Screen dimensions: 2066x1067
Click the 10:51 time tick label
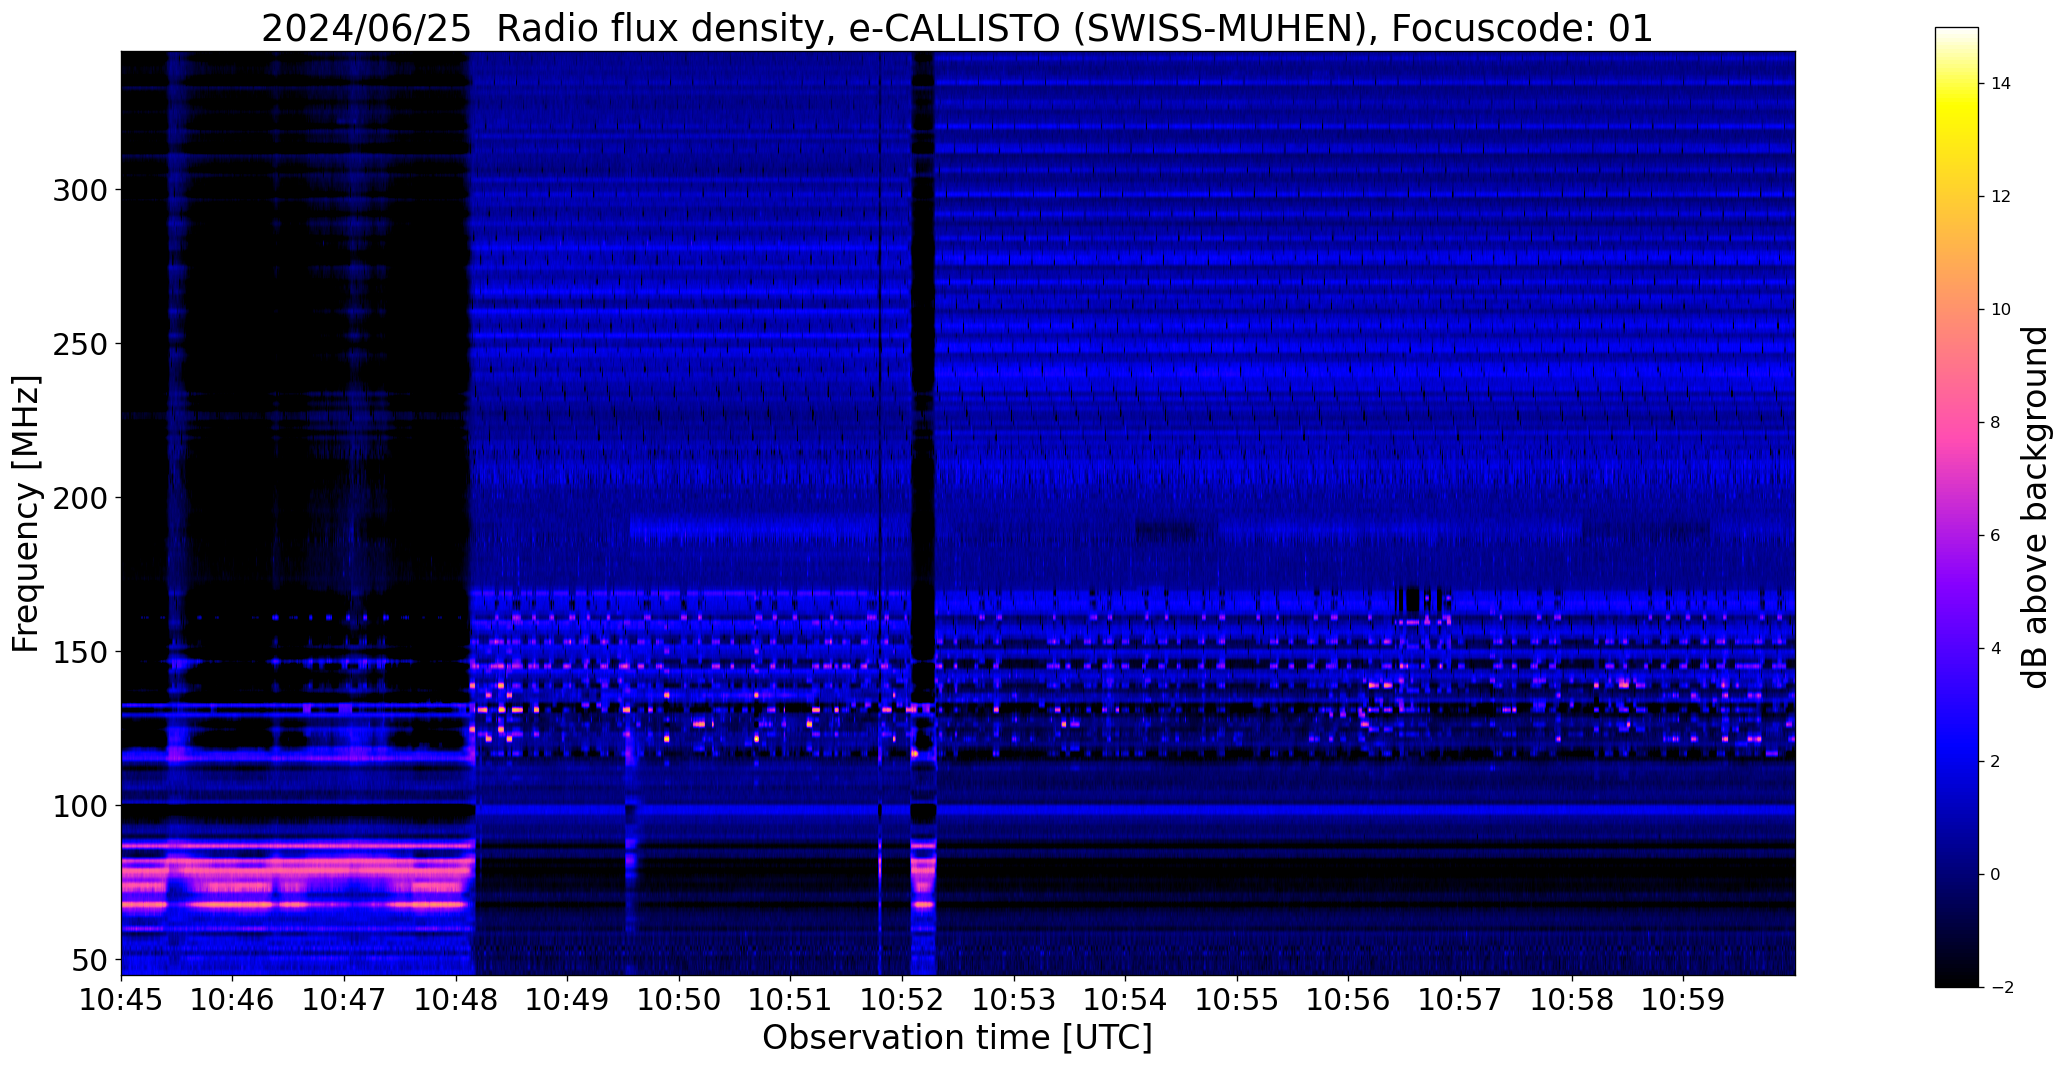point(791,999)
